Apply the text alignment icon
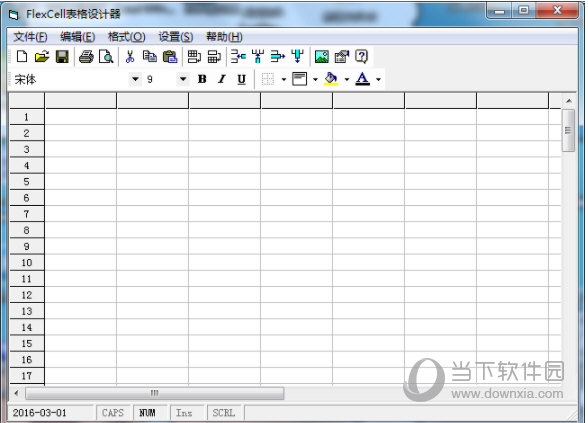588x423 pixels. pos(300,79)
